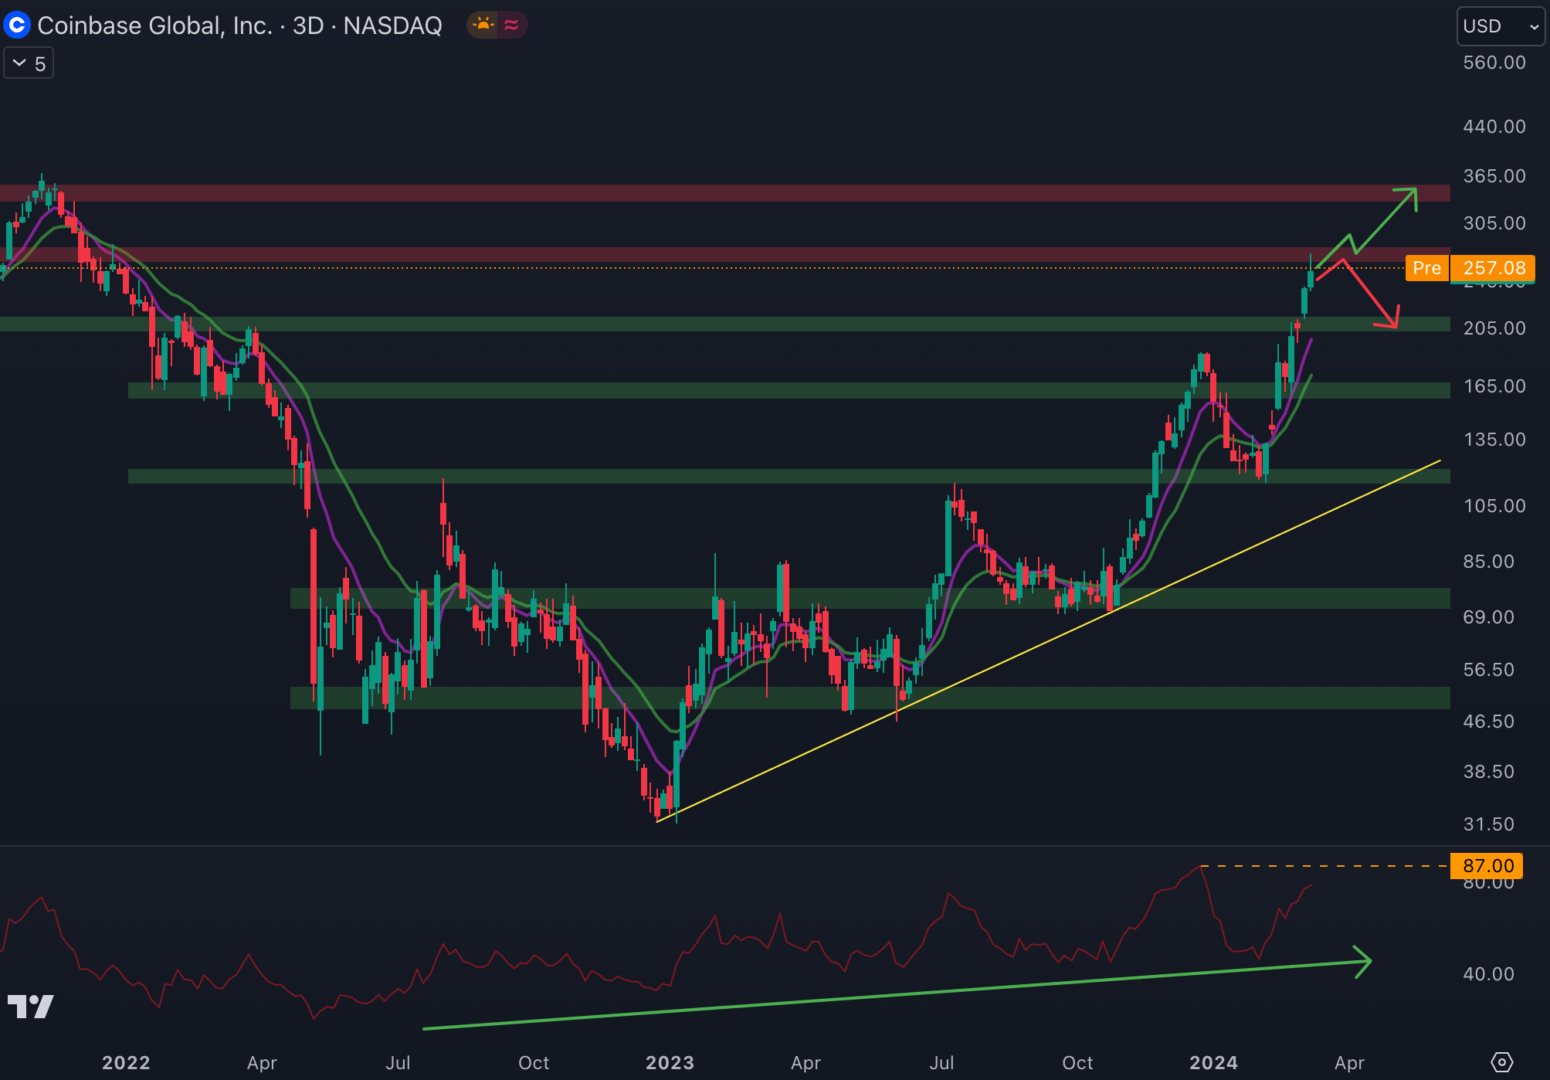Click the 2023 label on time axis
This screenshot has height=1080, width=1550.
(x=670, y=1063)
